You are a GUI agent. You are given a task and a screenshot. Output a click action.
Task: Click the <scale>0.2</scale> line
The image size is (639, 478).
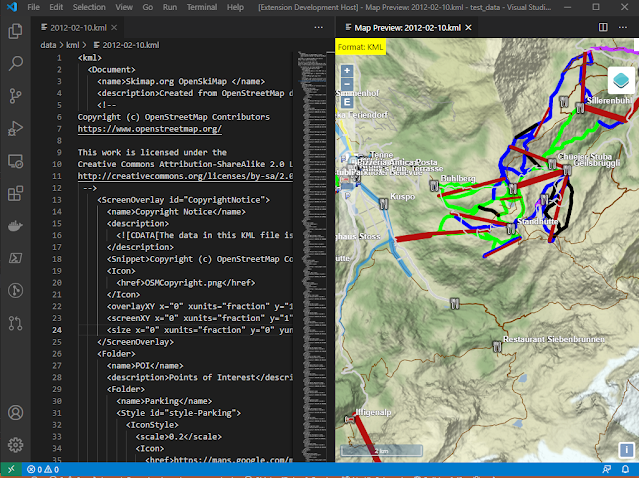click(178, 436)
